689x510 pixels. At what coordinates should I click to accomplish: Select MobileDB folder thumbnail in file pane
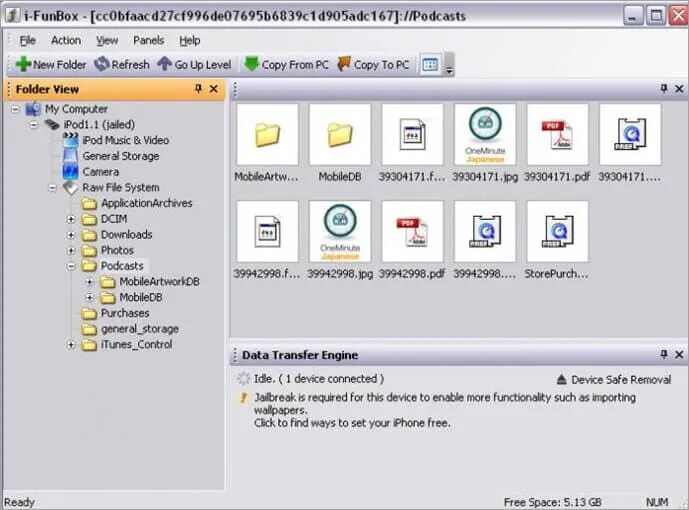340,135
